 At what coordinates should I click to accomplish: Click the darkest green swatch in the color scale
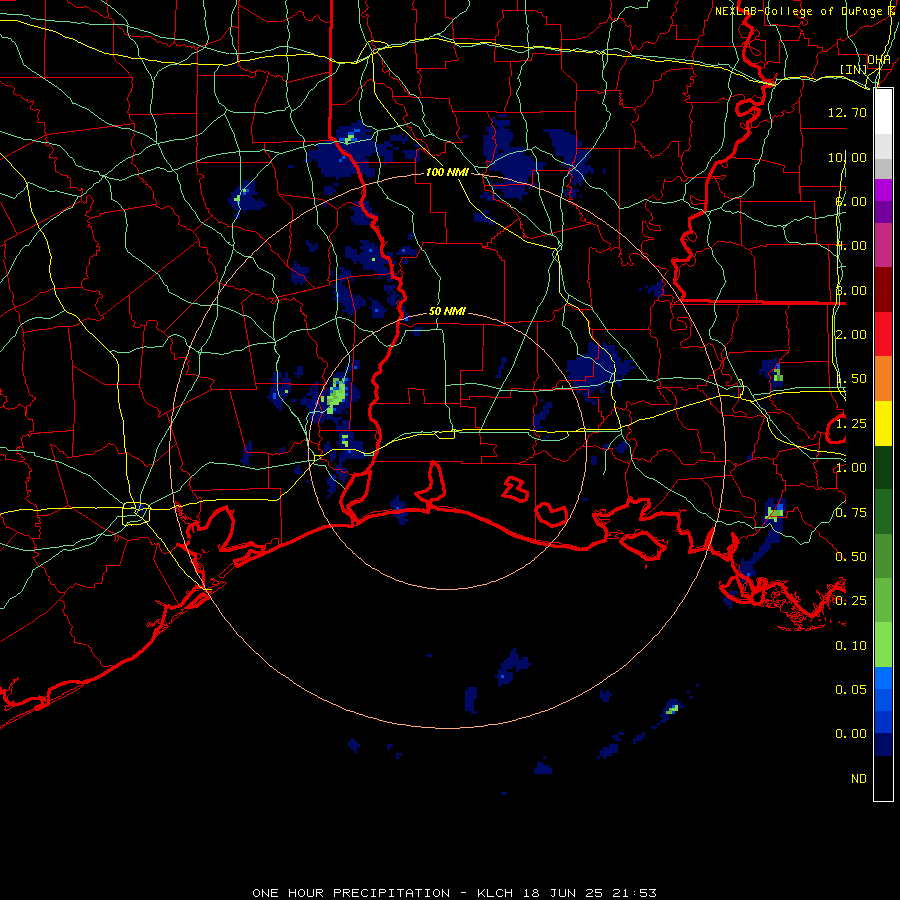coord(883,467)
